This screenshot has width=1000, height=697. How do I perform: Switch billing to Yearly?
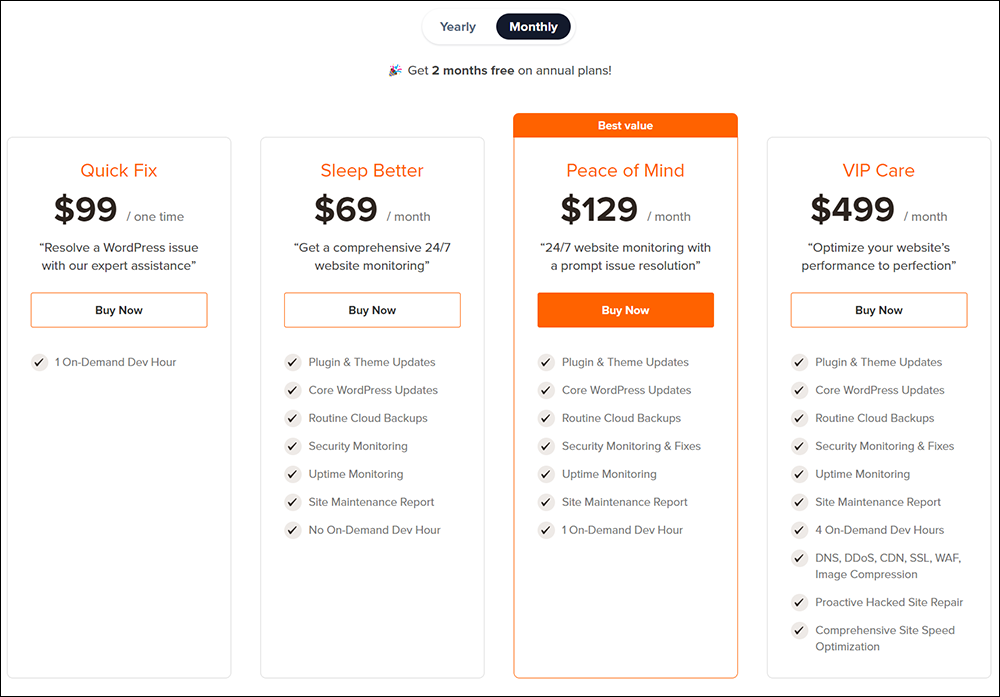point(458,26)
